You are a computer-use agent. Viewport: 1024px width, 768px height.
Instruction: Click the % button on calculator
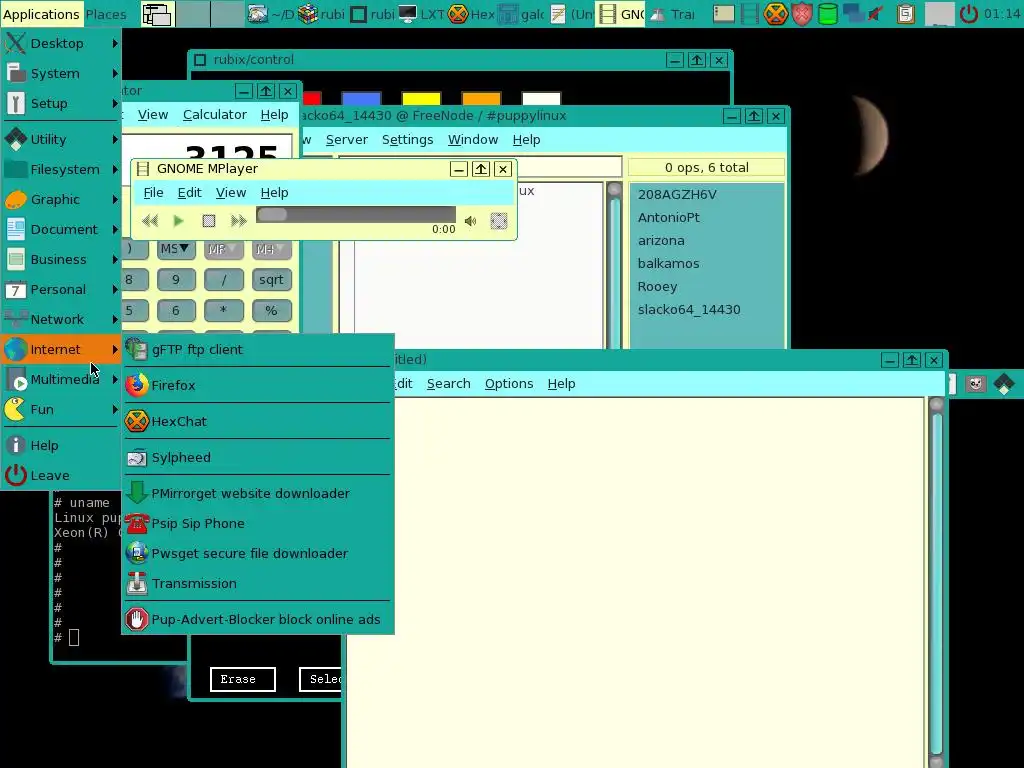(271, 311)
